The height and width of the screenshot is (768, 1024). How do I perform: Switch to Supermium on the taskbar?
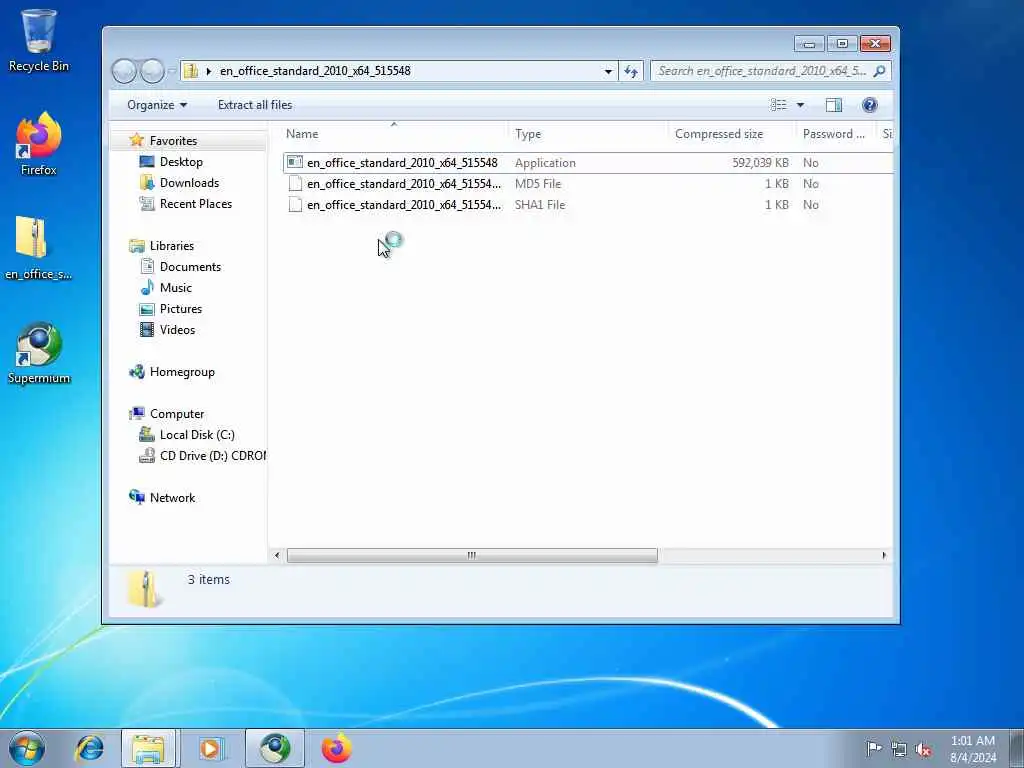point(275,748)
